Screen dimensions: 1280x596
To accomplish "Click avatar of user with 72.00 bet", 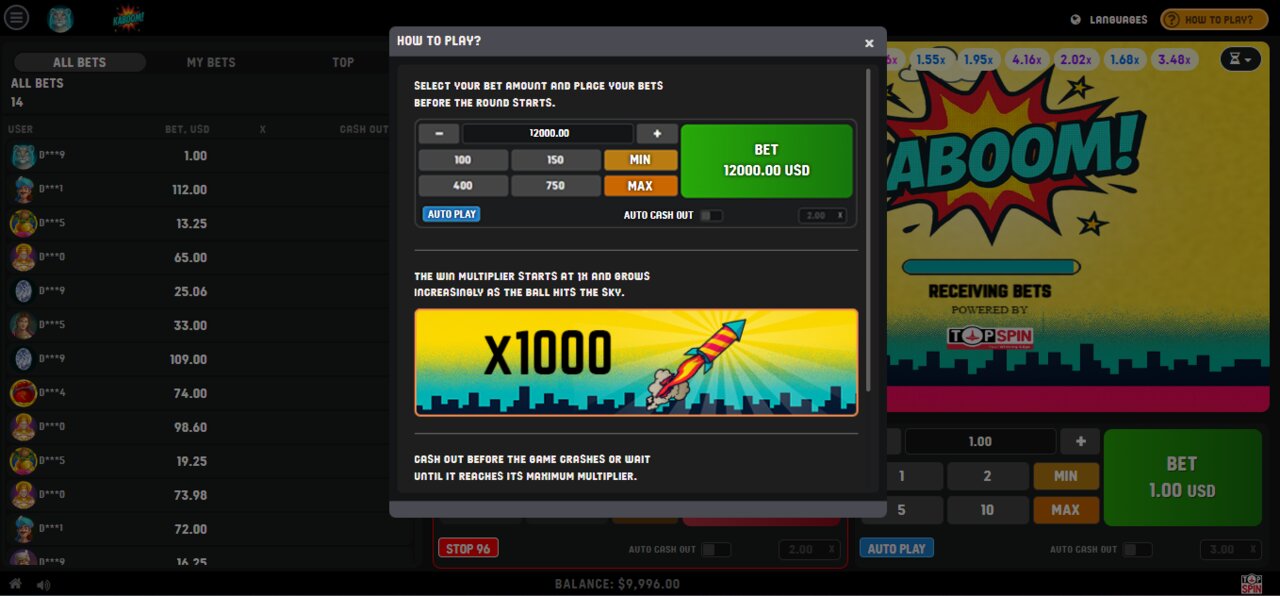I will click(x=23, y=530).
